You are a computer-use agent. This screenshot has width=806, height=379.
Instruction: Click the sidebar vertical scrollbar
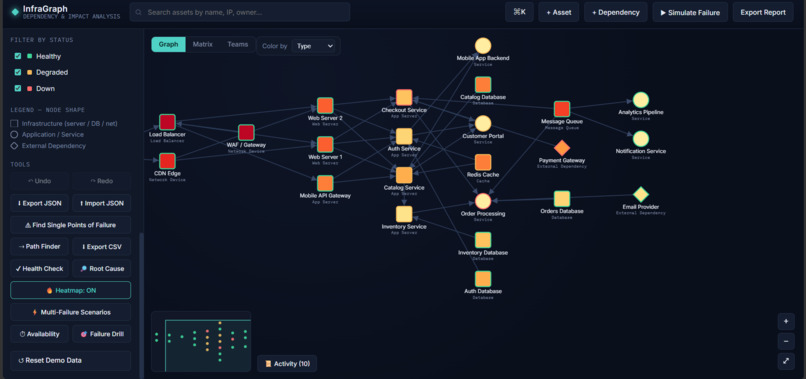coord(141,304)
